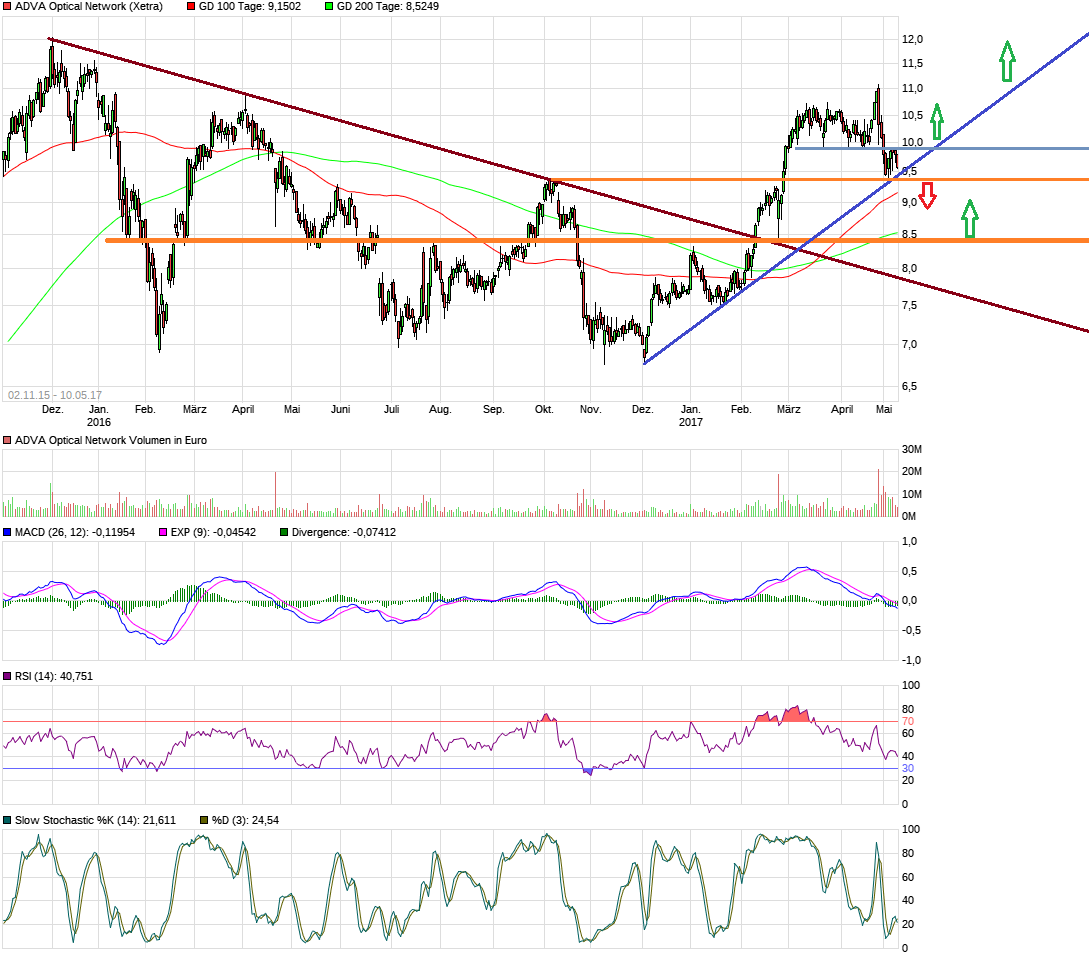Click the 'GD 100 Tage: 9,1502' label
Image resolution: width=1089 pixels, height=958 pixels.
(250, 6)
